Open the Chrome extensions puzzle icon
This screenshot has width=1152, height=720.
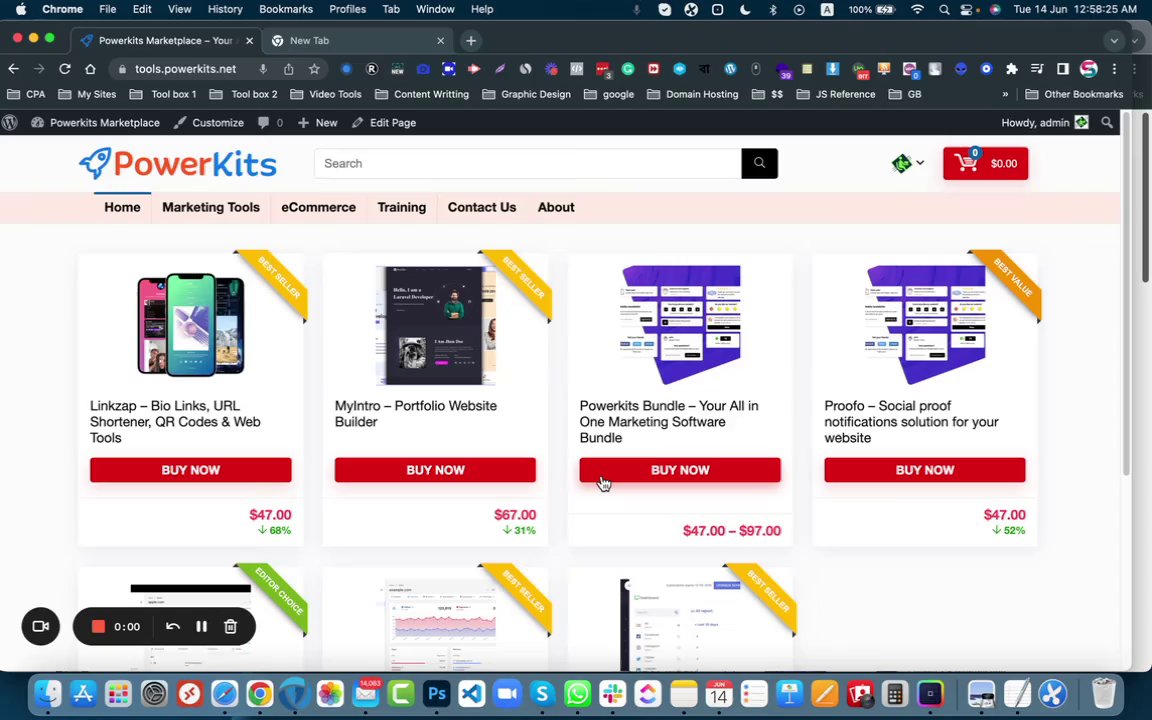coord(1012,68)
